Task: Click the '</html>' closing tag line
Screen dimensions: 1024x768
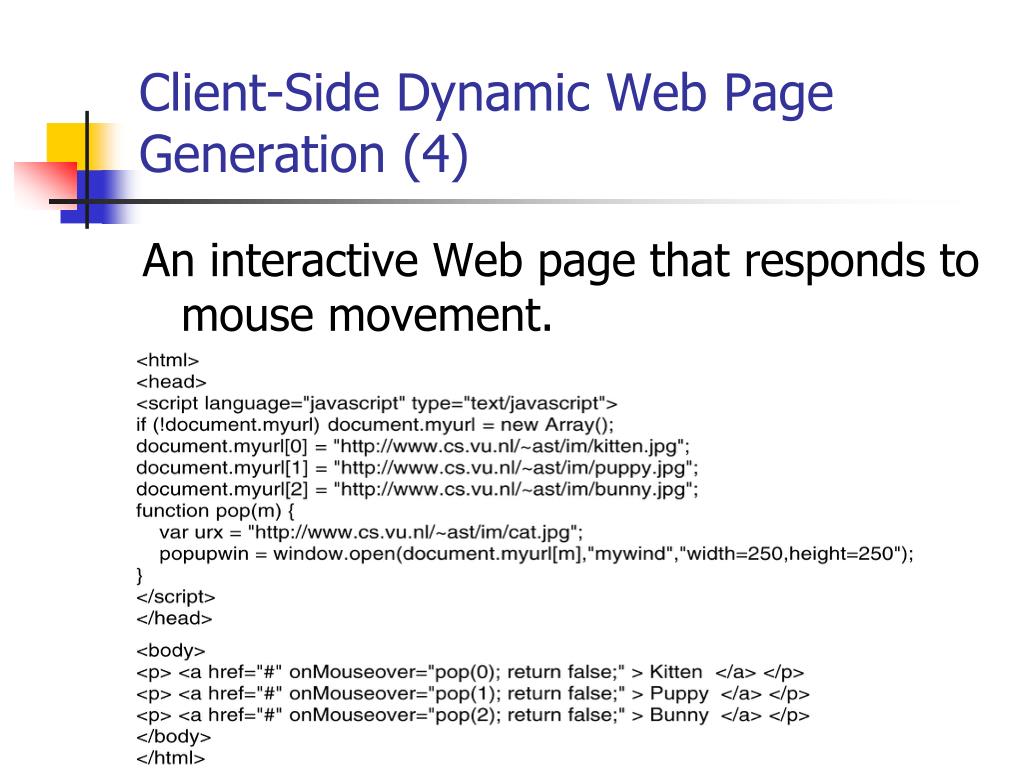Action: tap(170, 758)
